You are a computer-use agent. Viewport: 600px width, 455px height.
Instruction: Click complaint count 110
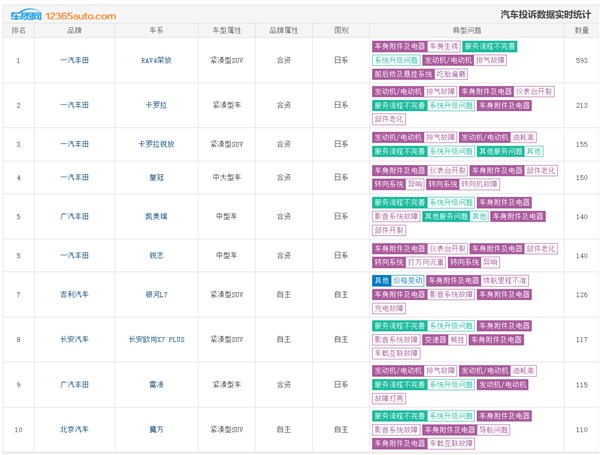tap(582, 430)
